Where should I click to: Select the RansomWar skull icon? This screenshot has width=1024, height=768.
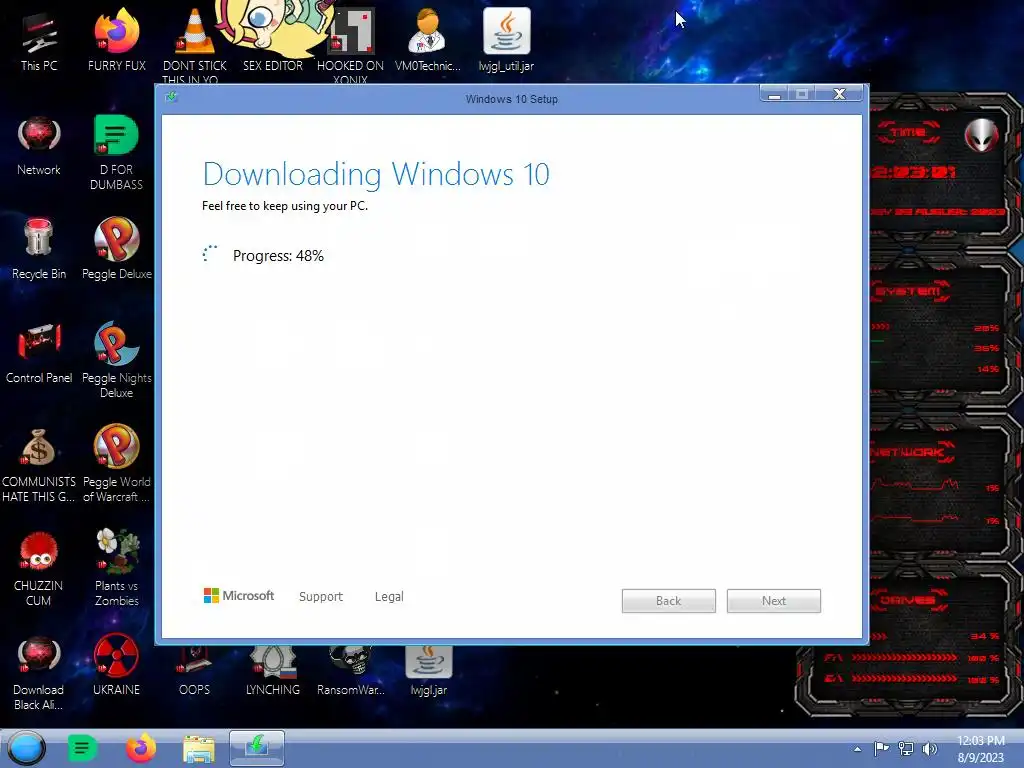point(351,671)
